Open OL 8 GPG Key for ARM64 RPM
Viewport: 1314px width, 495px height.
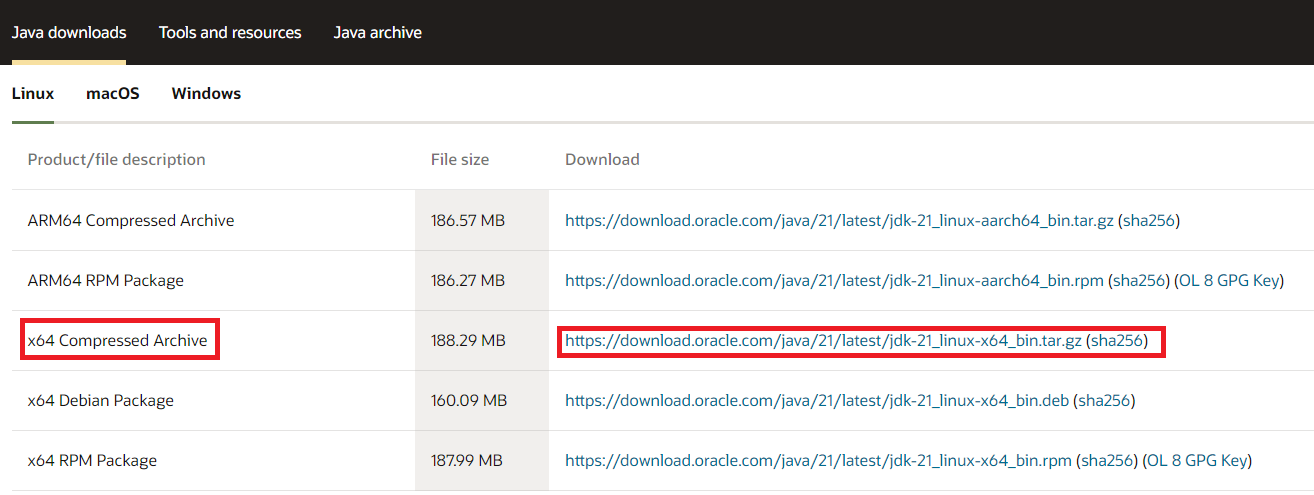1228,280
